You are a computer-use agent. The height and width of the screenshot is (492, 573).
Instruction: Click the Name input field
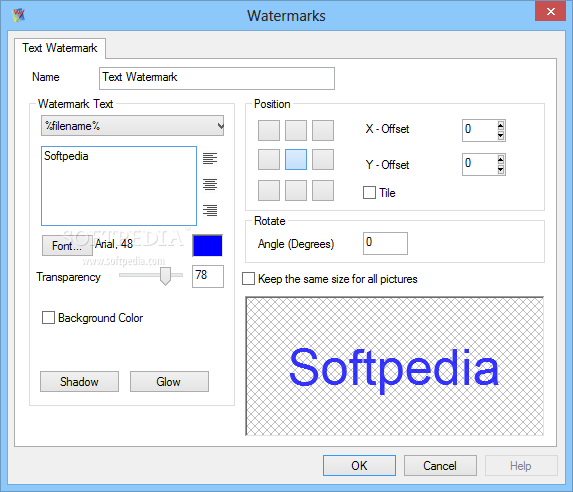(x=217, y=78)
